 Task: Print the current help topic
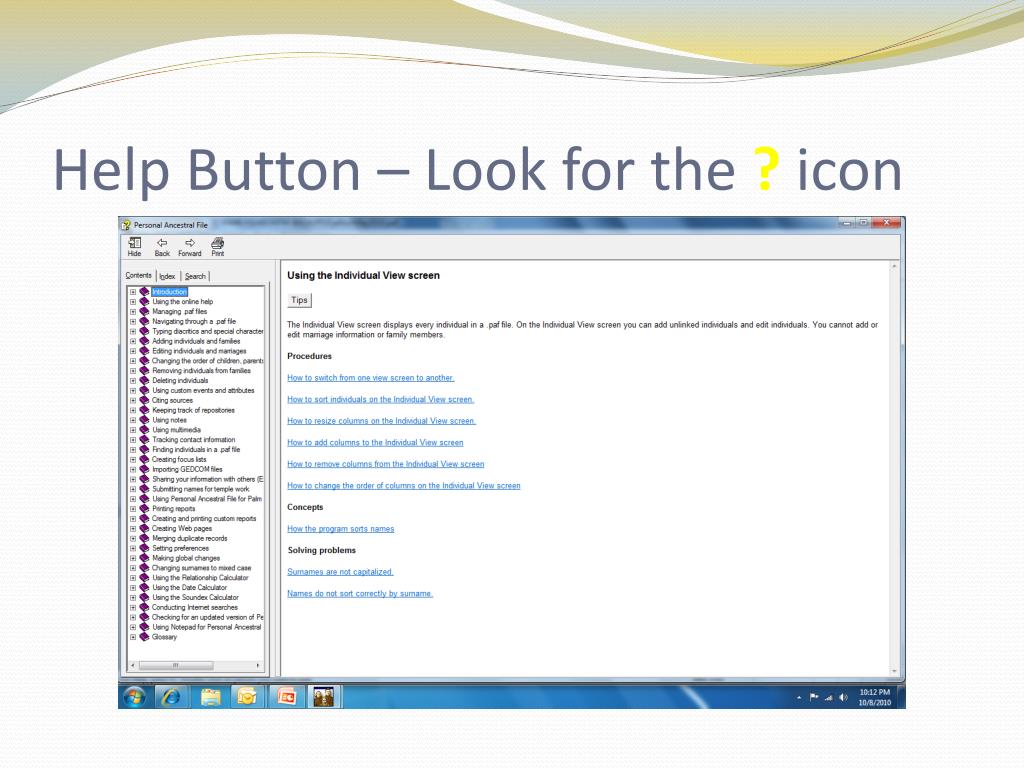point(217,247)
